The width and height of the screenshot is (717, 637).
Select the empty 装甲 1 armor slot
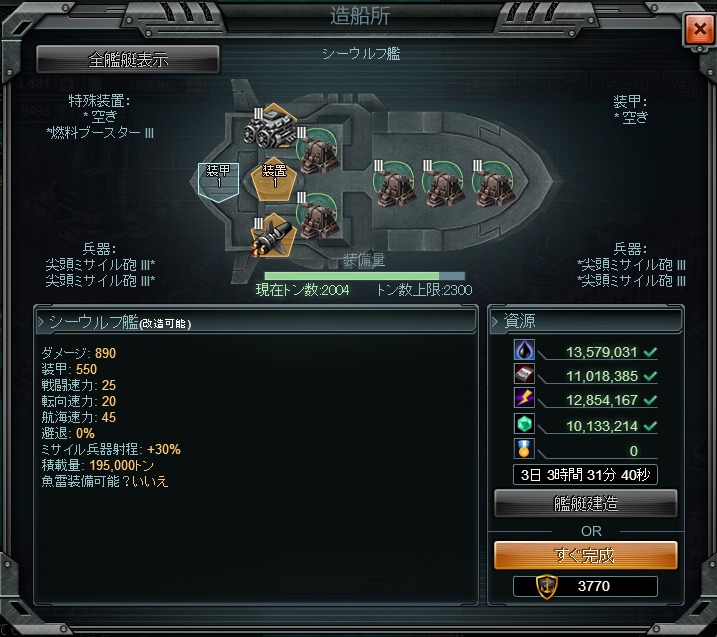tap(219, 182)
